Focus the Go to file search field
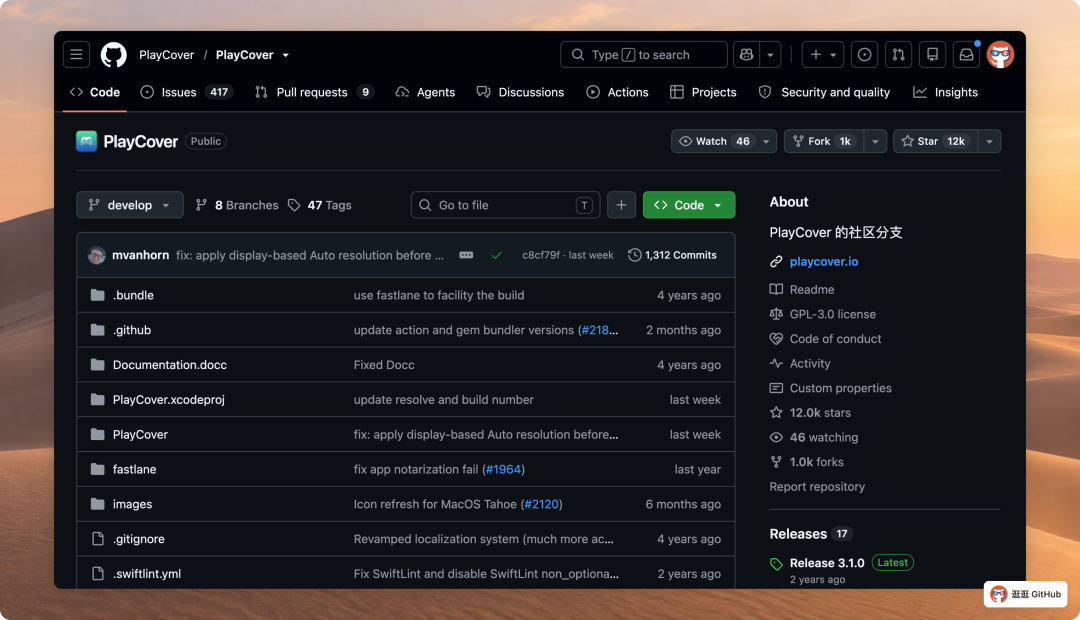Screen dimensions: 1080x620 [x=506, y=205]
